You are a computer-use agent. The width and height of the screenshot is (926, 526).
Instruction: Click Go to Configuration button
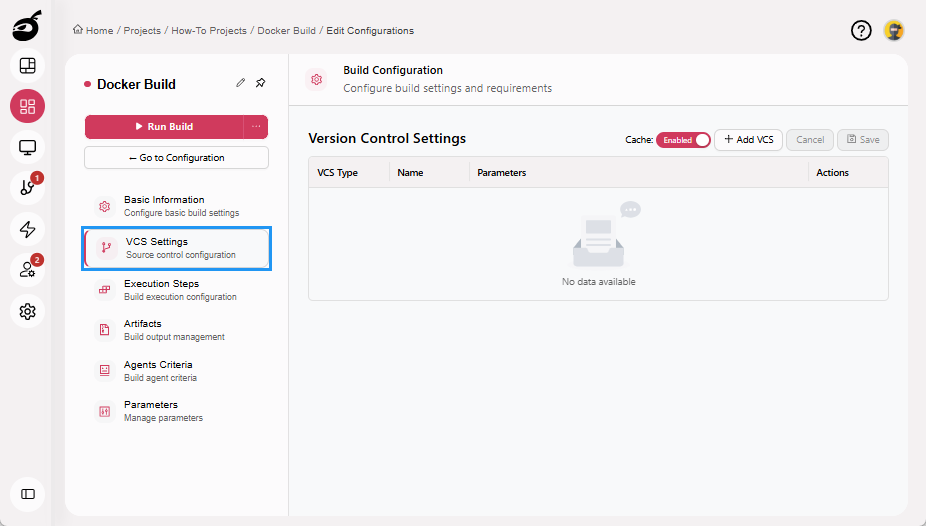tap(177, 158)
